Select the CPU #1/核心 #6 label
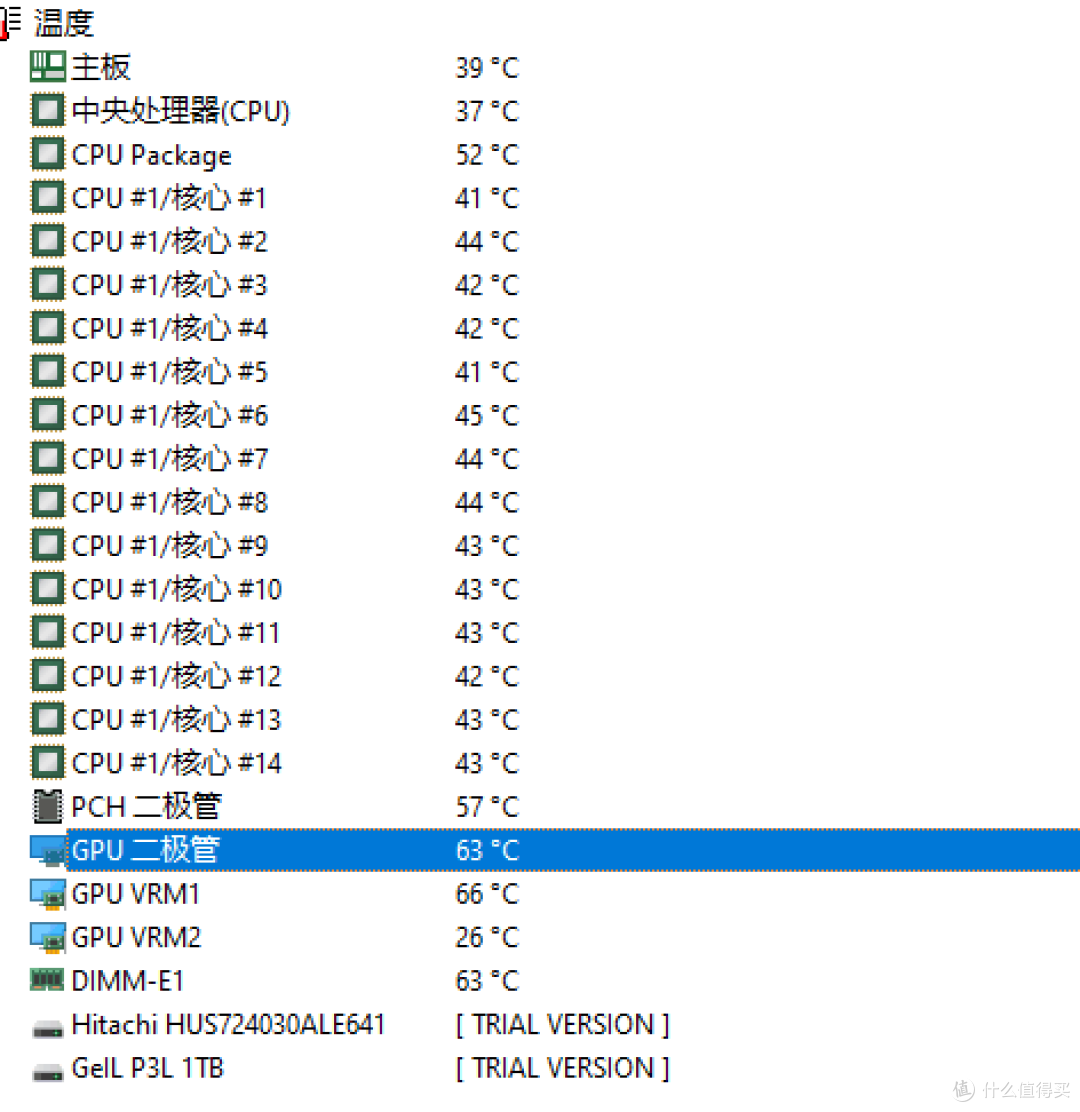 (x=170, y=416)
